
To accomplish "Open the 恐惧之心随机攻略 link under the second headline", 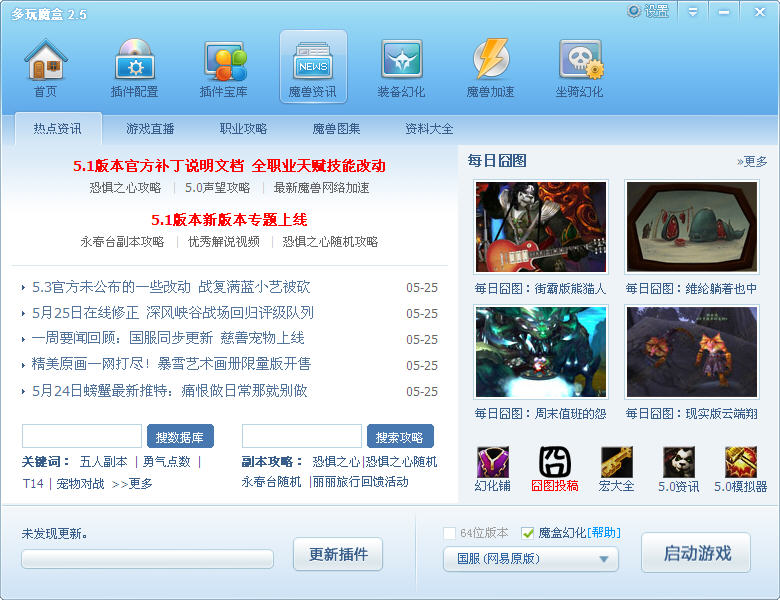I will click(x=330, y=242).
